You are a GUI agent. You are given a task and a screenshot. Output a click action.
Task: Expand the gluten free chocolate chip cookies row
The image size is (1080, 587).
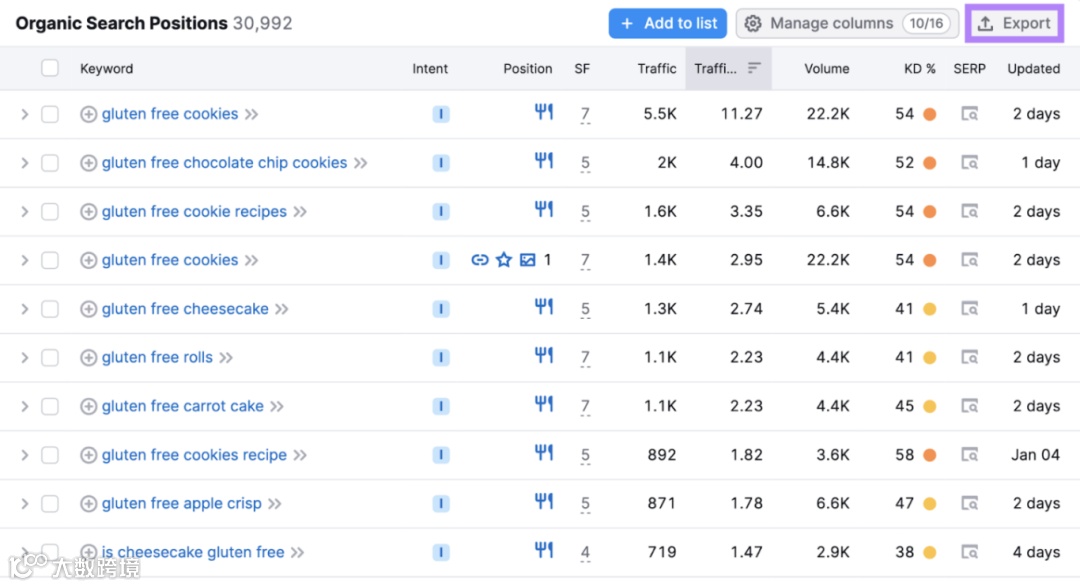(x=25, y=163)
